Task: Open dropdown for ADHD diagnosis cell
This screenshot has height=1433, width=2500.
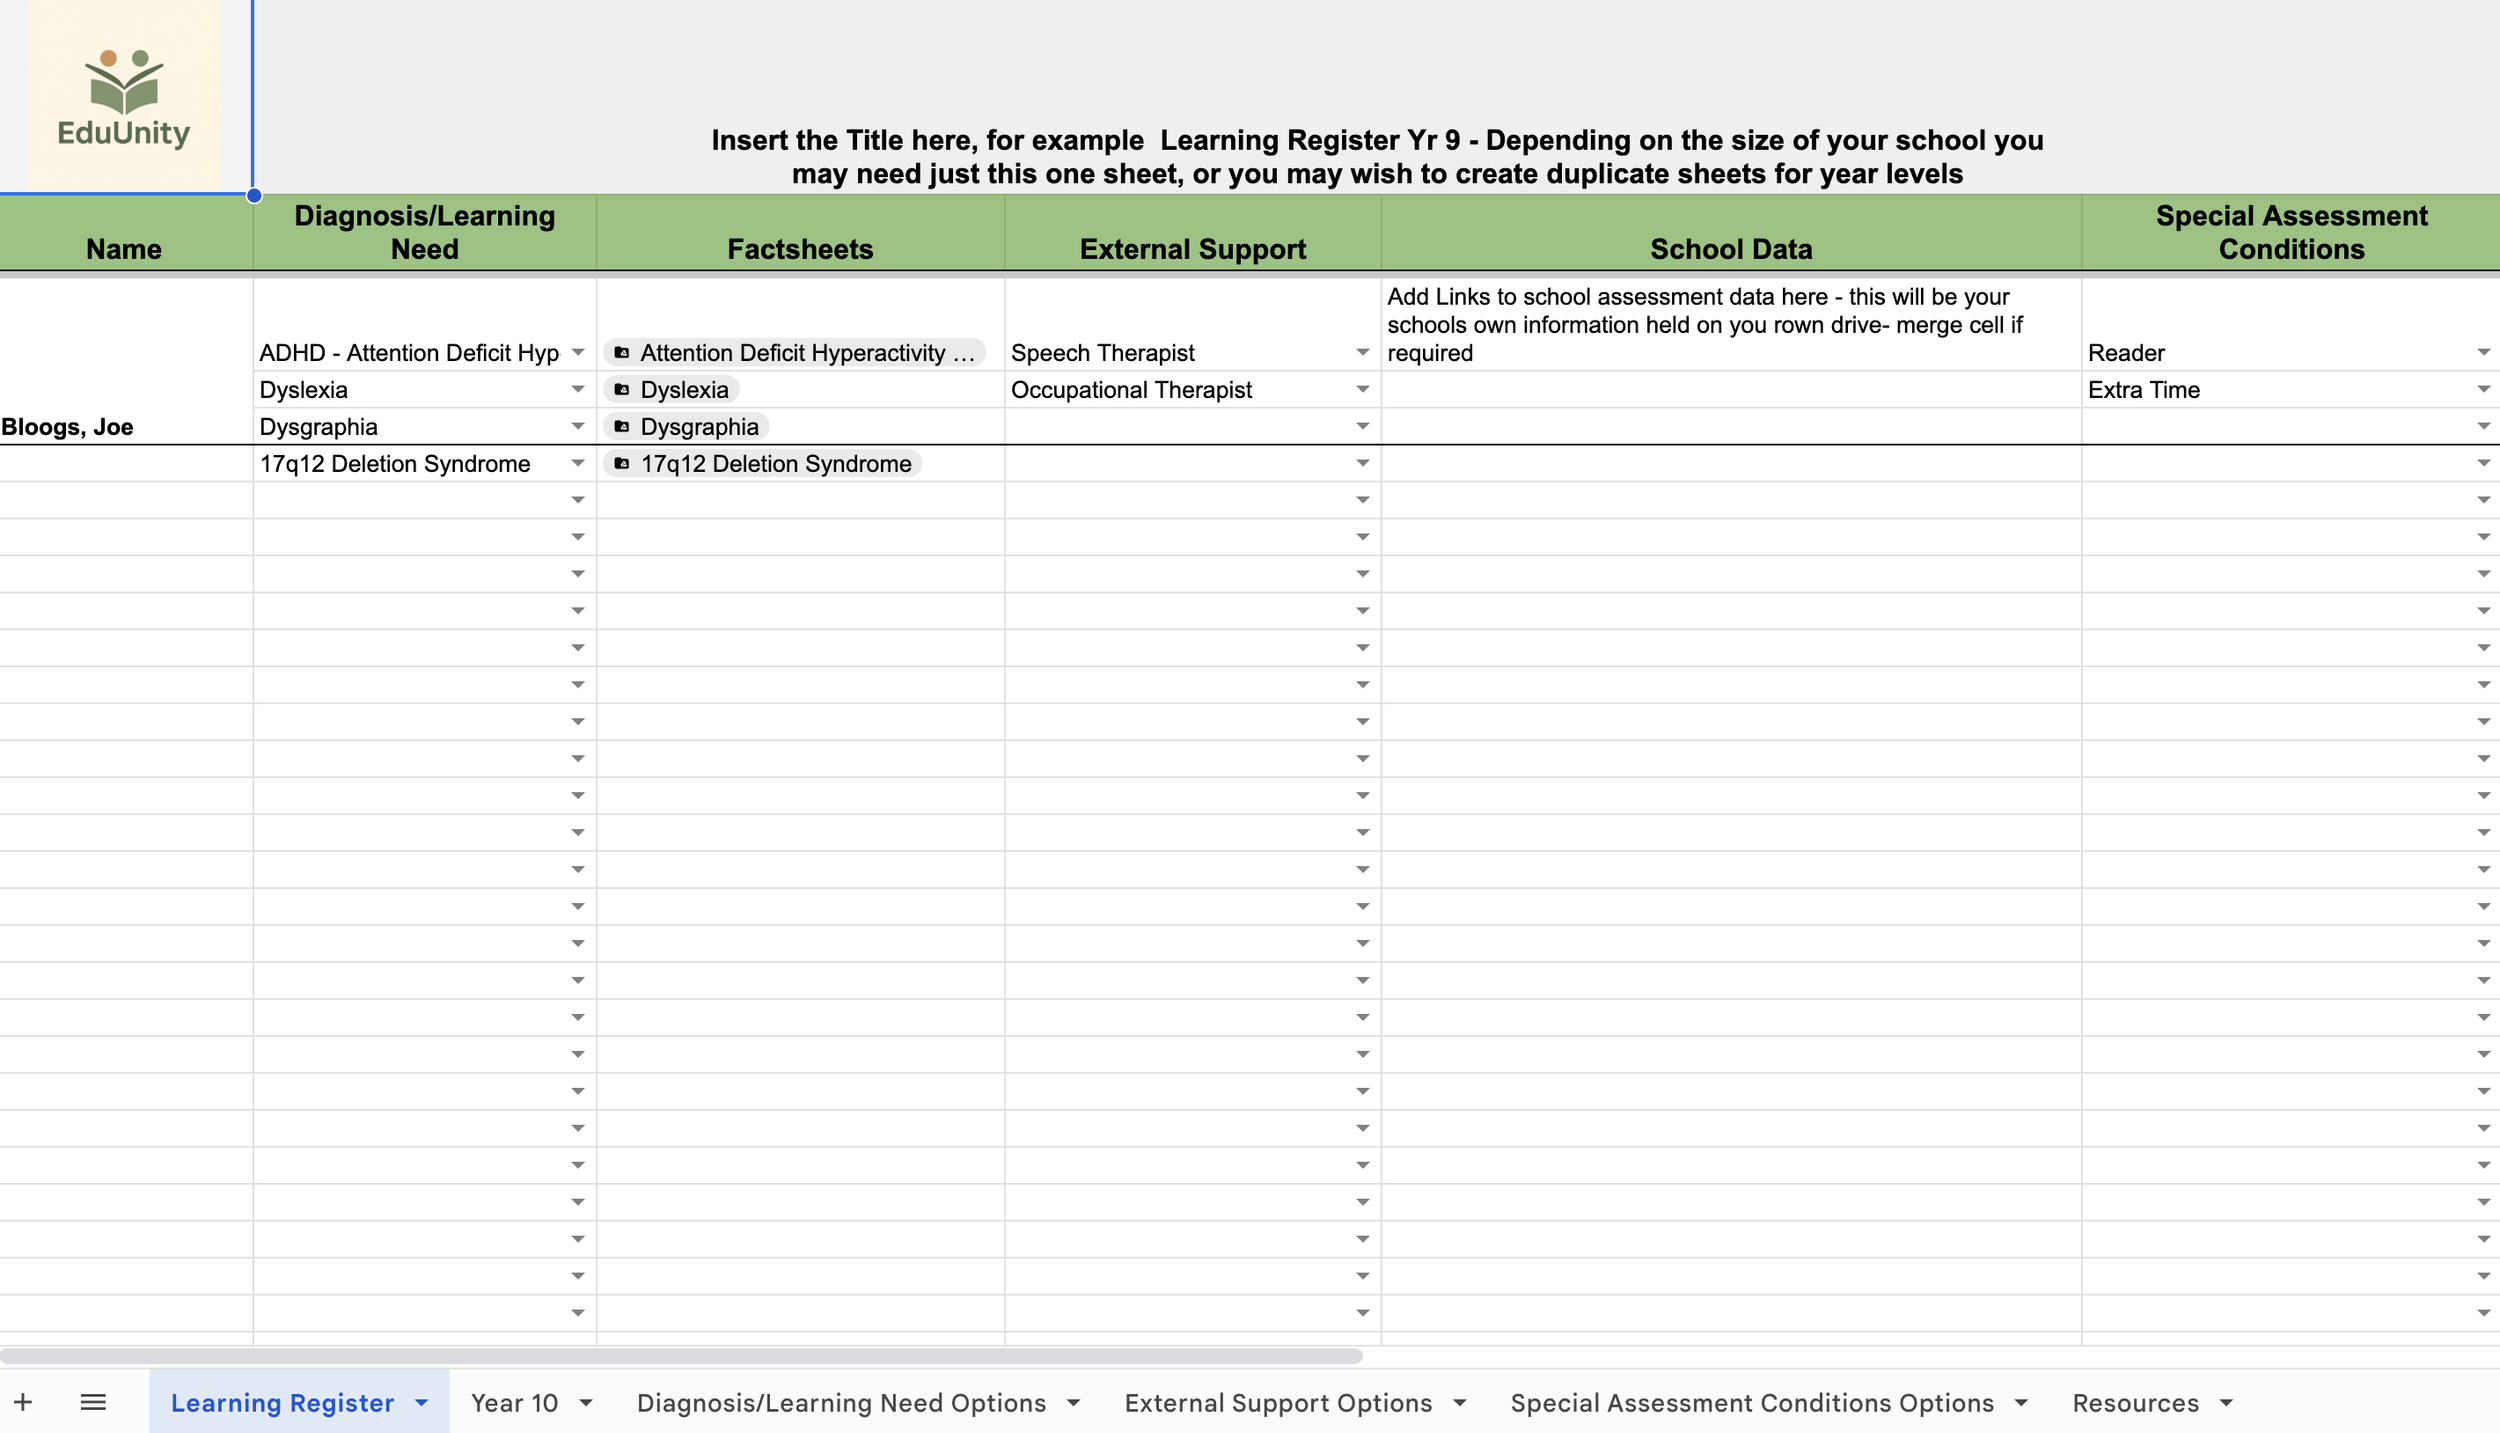Action: pyautogui.click(x=578, y=352)
